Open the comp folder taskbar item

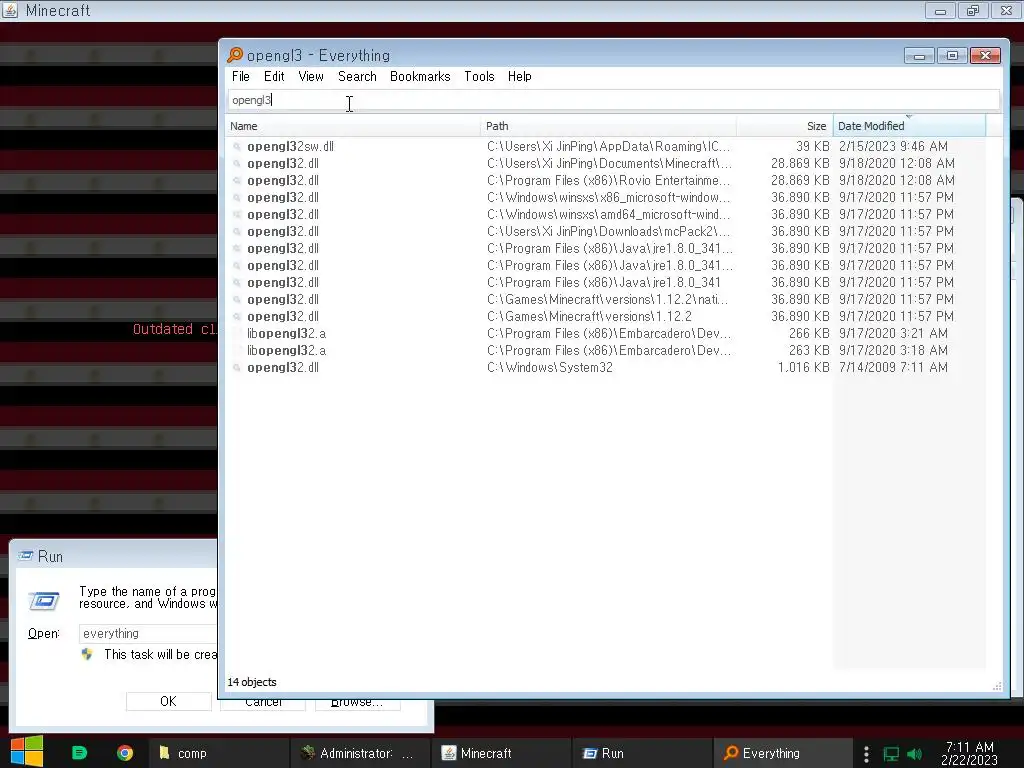tap(218, 753)
